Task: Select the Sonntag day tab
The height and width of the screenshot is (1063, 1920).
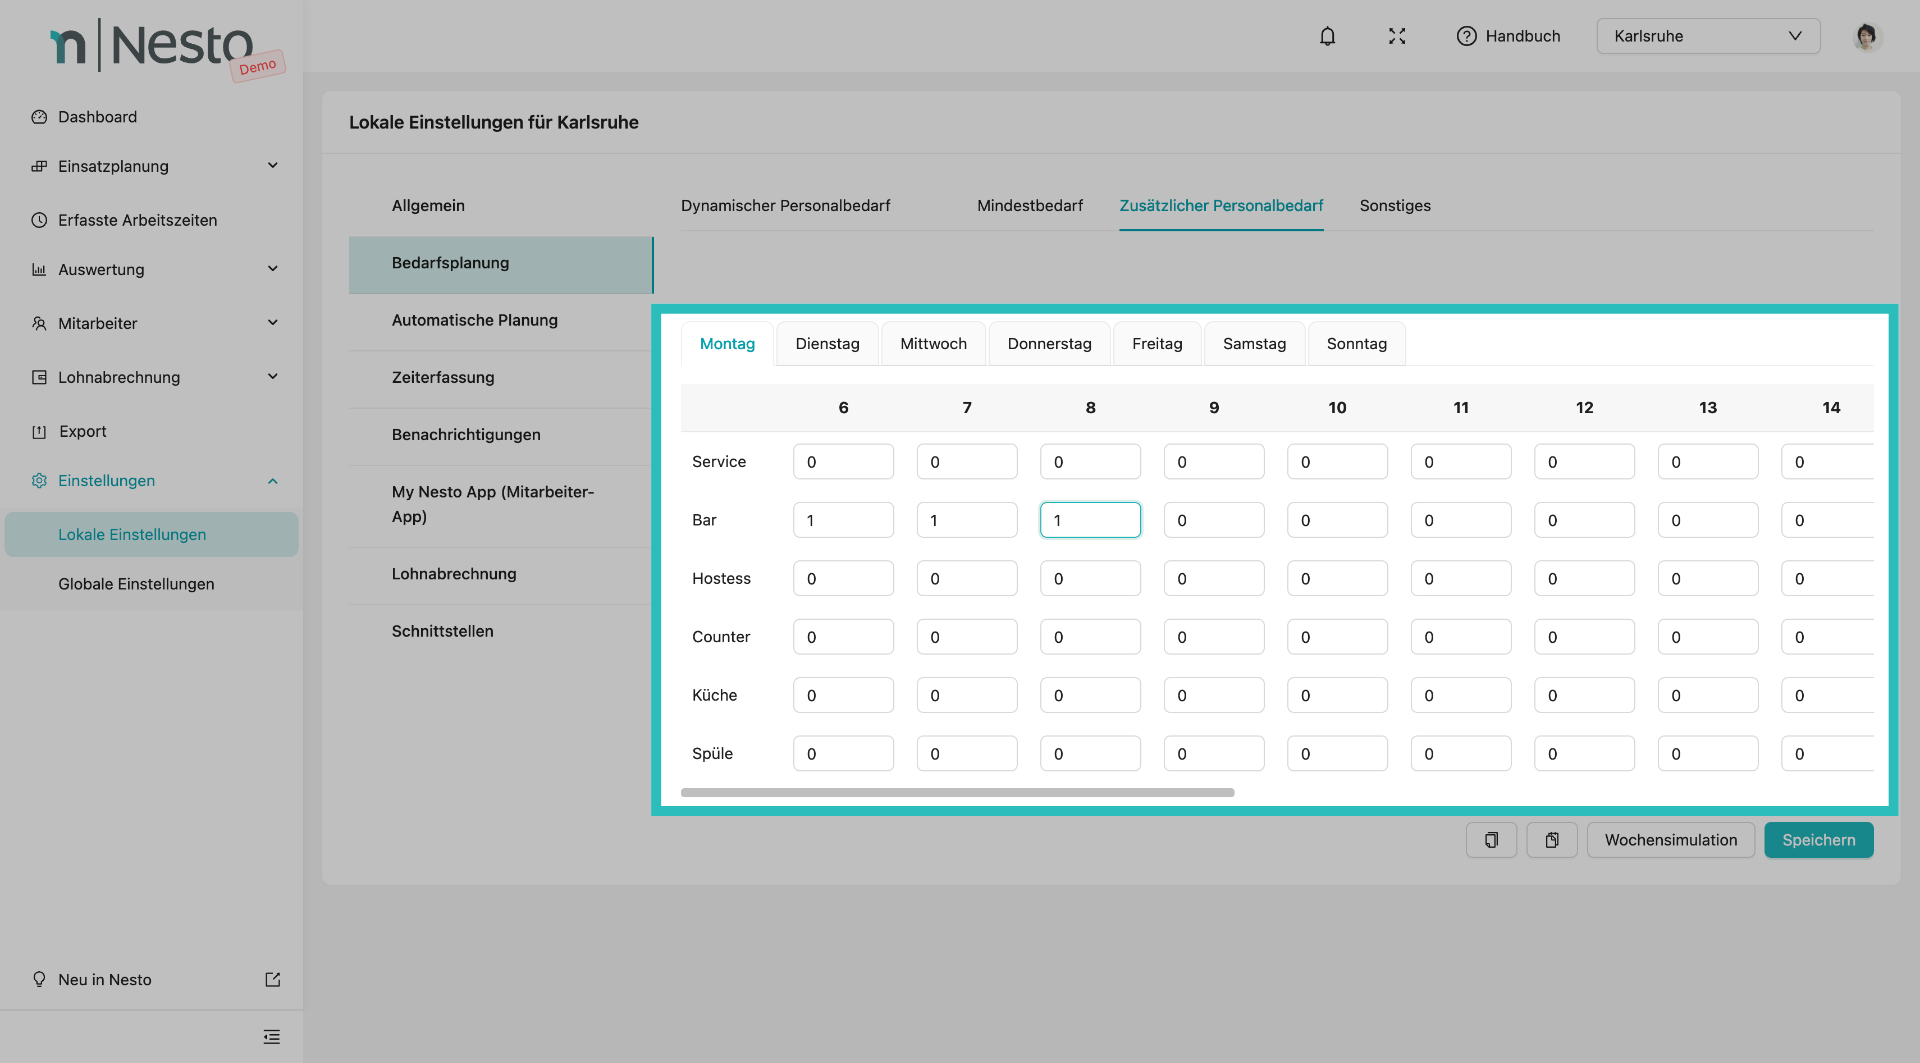Action: pos(1356,344)
